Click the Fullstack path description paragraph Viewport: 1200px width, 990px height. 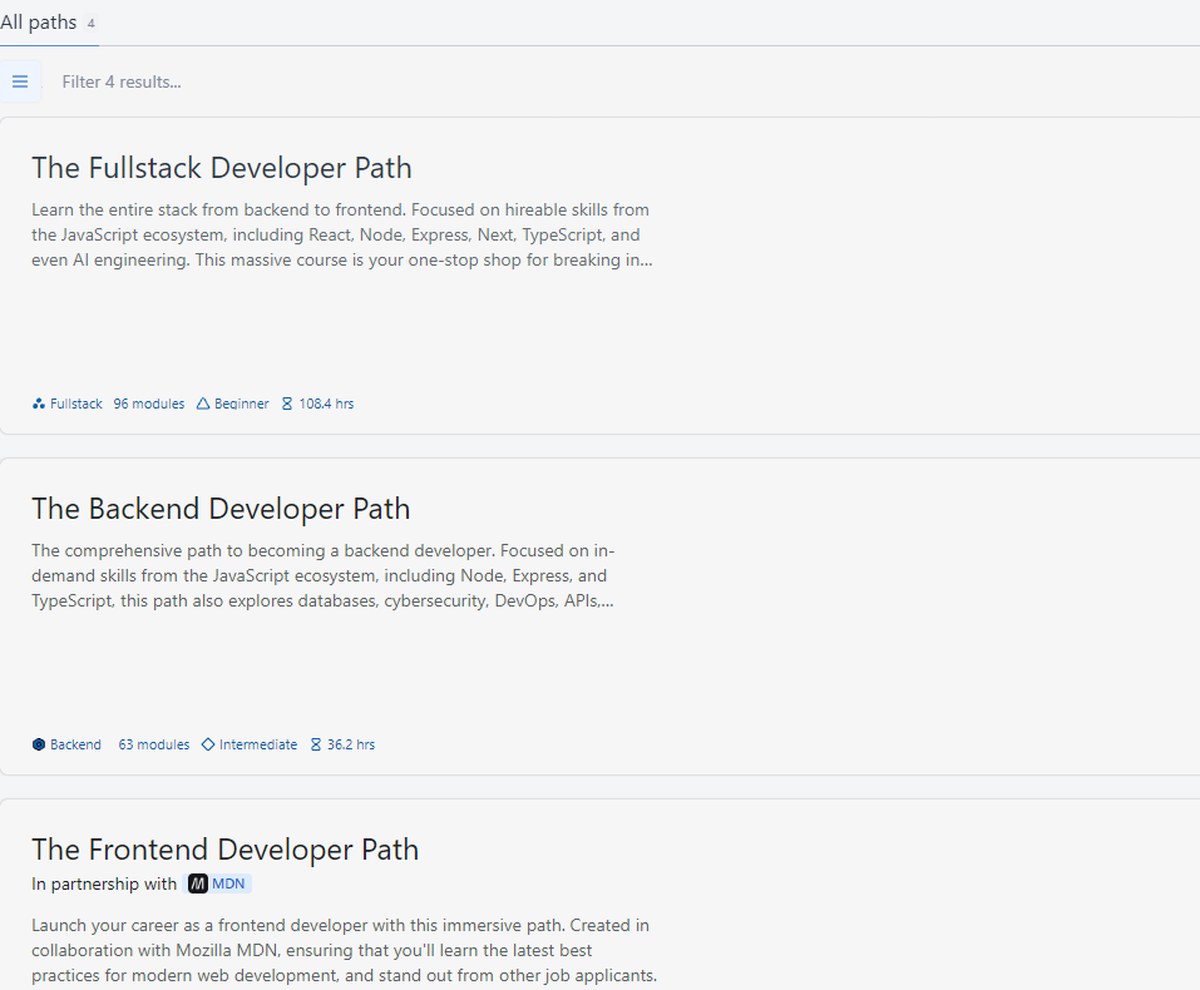point(342,235)
